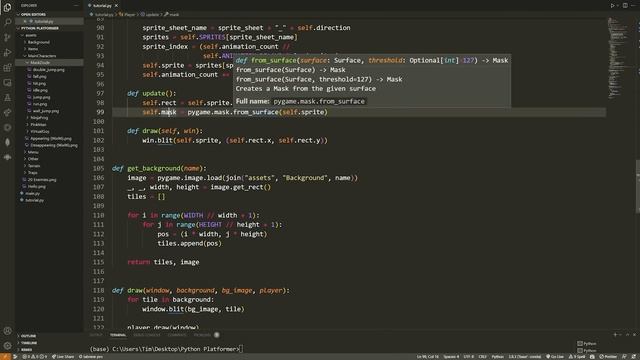
Task: Collapse the MaskDude folder
Action: [x=49, y=62]
